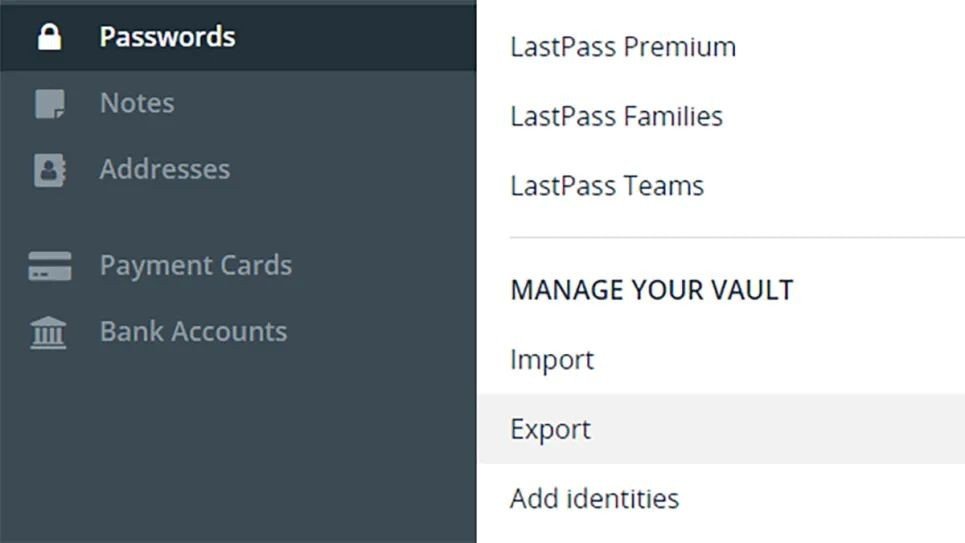The image size is (965, 543).
Task: Open Payment Cards from the sidebar
Action: coord(196,265)
